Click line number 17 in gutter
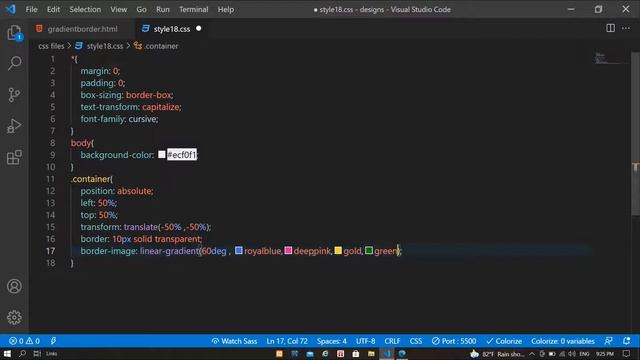Viewport: 640px width, 360px height. [x=50, y=251]
